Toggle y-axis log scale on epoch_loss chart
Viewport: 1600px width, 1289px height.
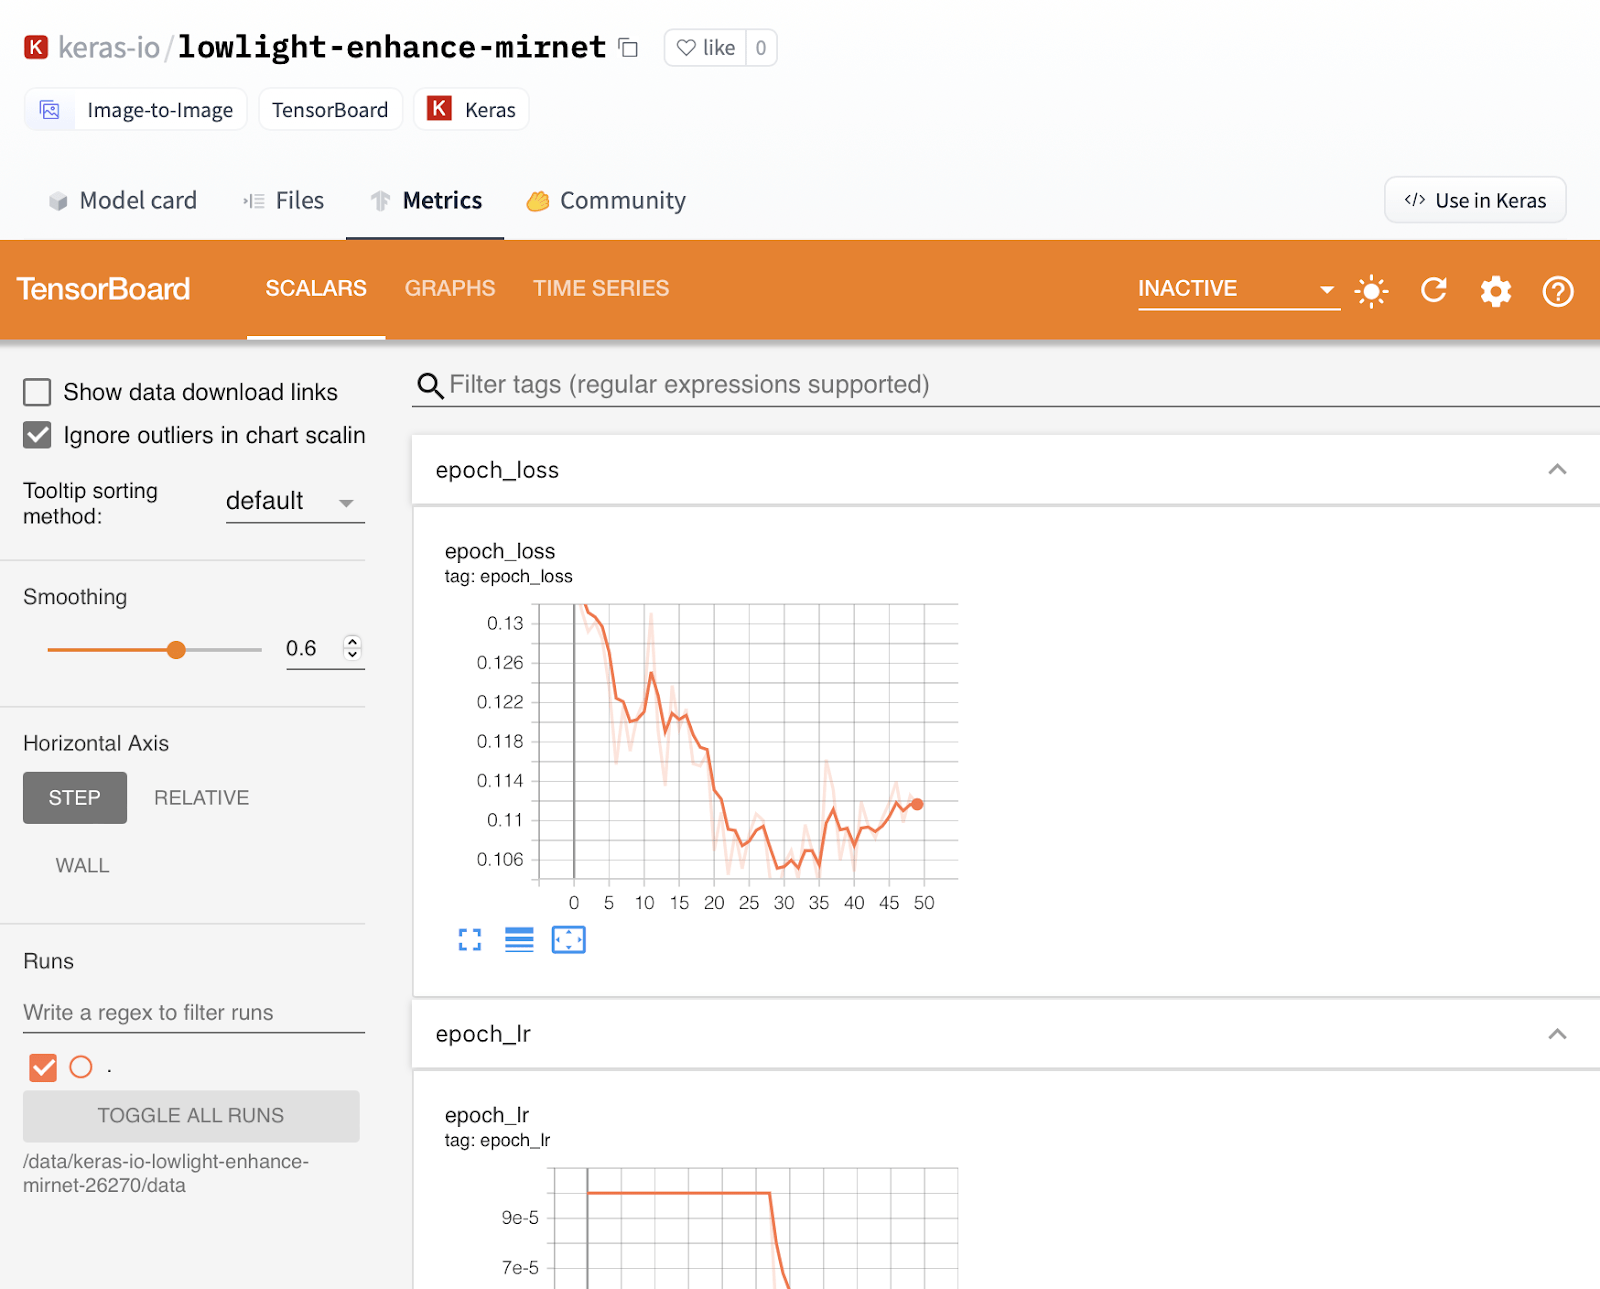click(518, 939)
